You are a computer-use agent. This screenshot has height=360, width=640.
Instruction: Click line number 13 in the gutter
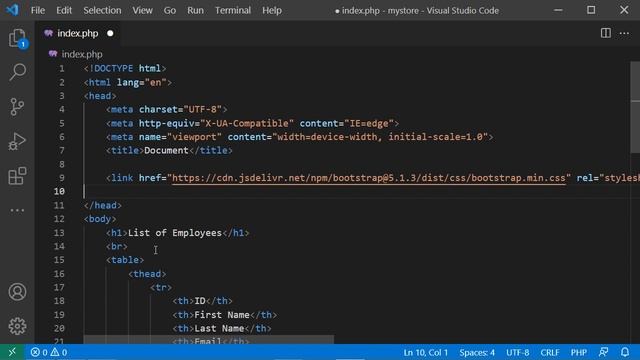click(59, 233)
